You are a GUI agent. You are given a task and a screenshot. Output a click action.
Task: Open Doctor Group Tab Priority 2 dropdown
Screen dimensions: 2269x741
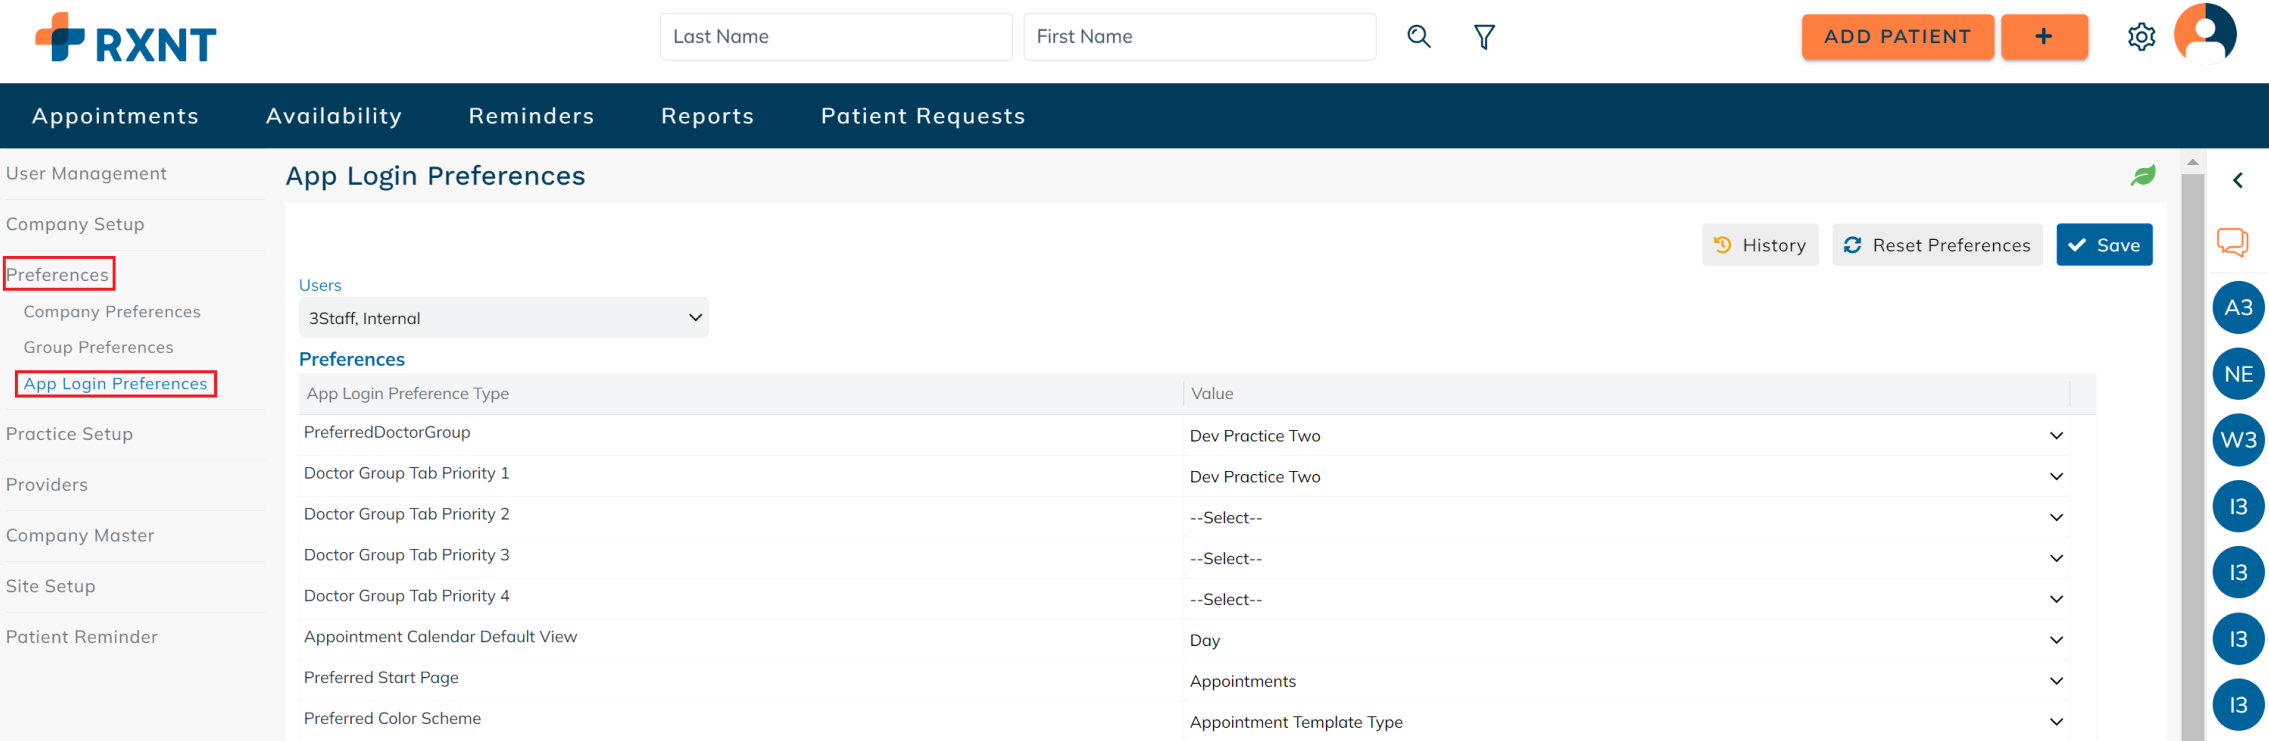pos(1626,518)
